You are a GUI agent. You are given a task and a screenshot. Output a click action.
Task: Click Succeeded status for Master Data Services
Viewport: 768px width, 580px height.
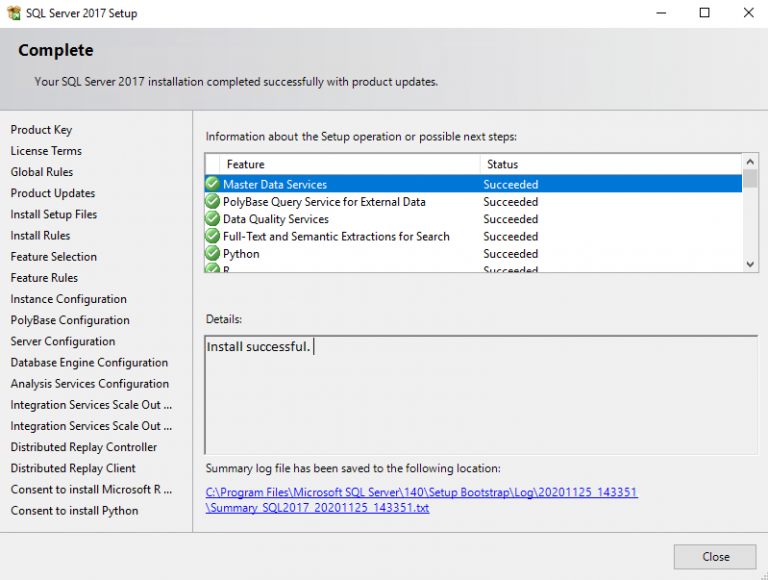pyautogui.click(x=510, y=185)
